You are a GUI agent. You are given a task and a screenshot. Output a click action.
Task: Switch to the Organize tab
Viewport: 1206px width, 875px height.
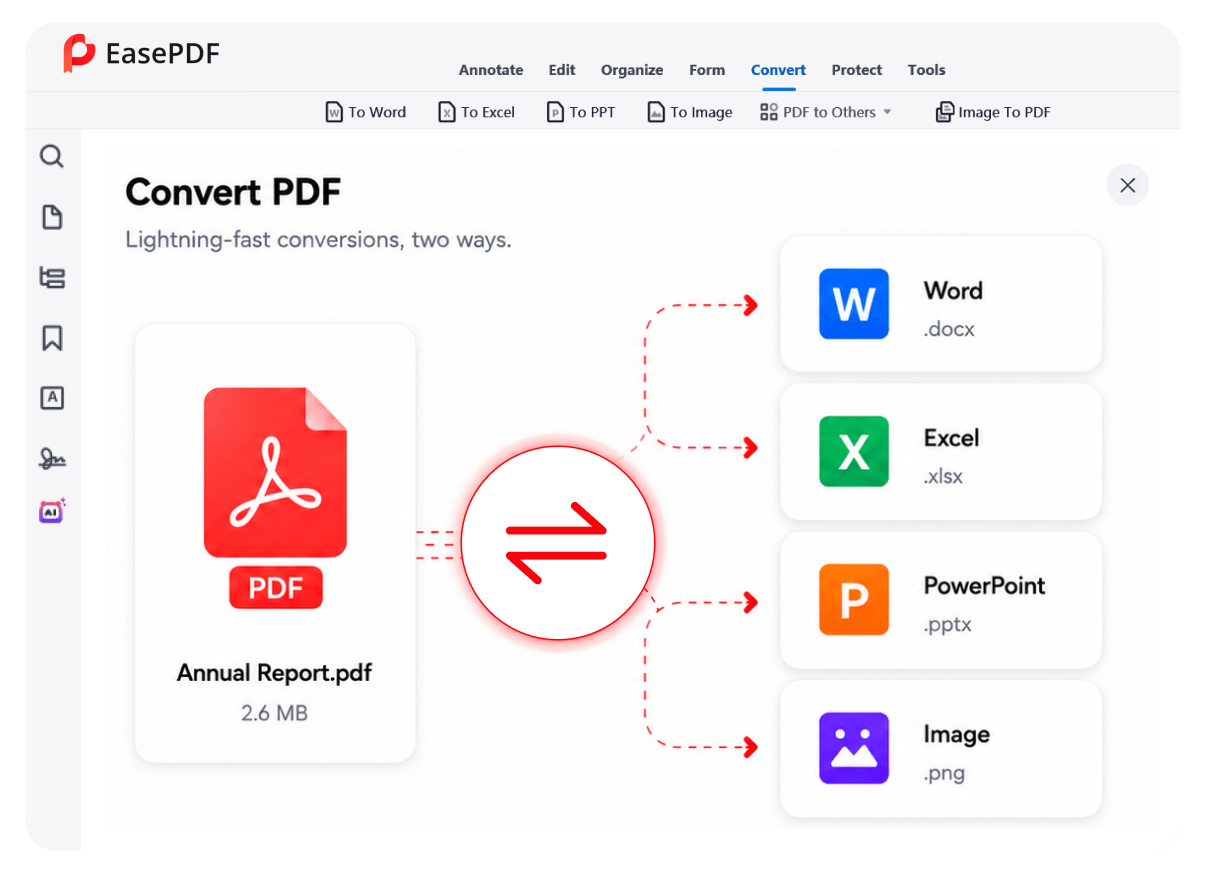click(632, 70)
